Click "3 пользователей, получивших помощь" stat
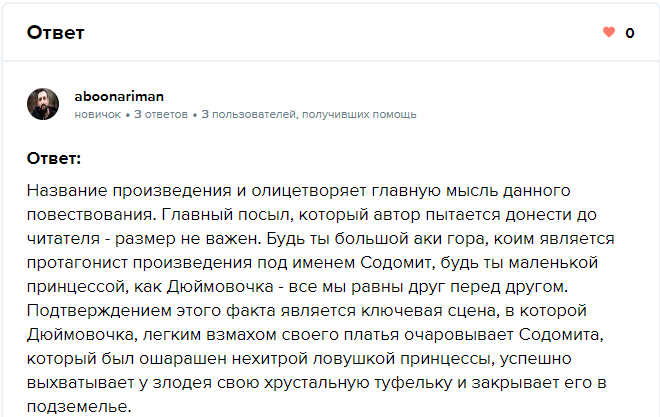The height and width of the screenshot is (417, 660). (309, 114)
